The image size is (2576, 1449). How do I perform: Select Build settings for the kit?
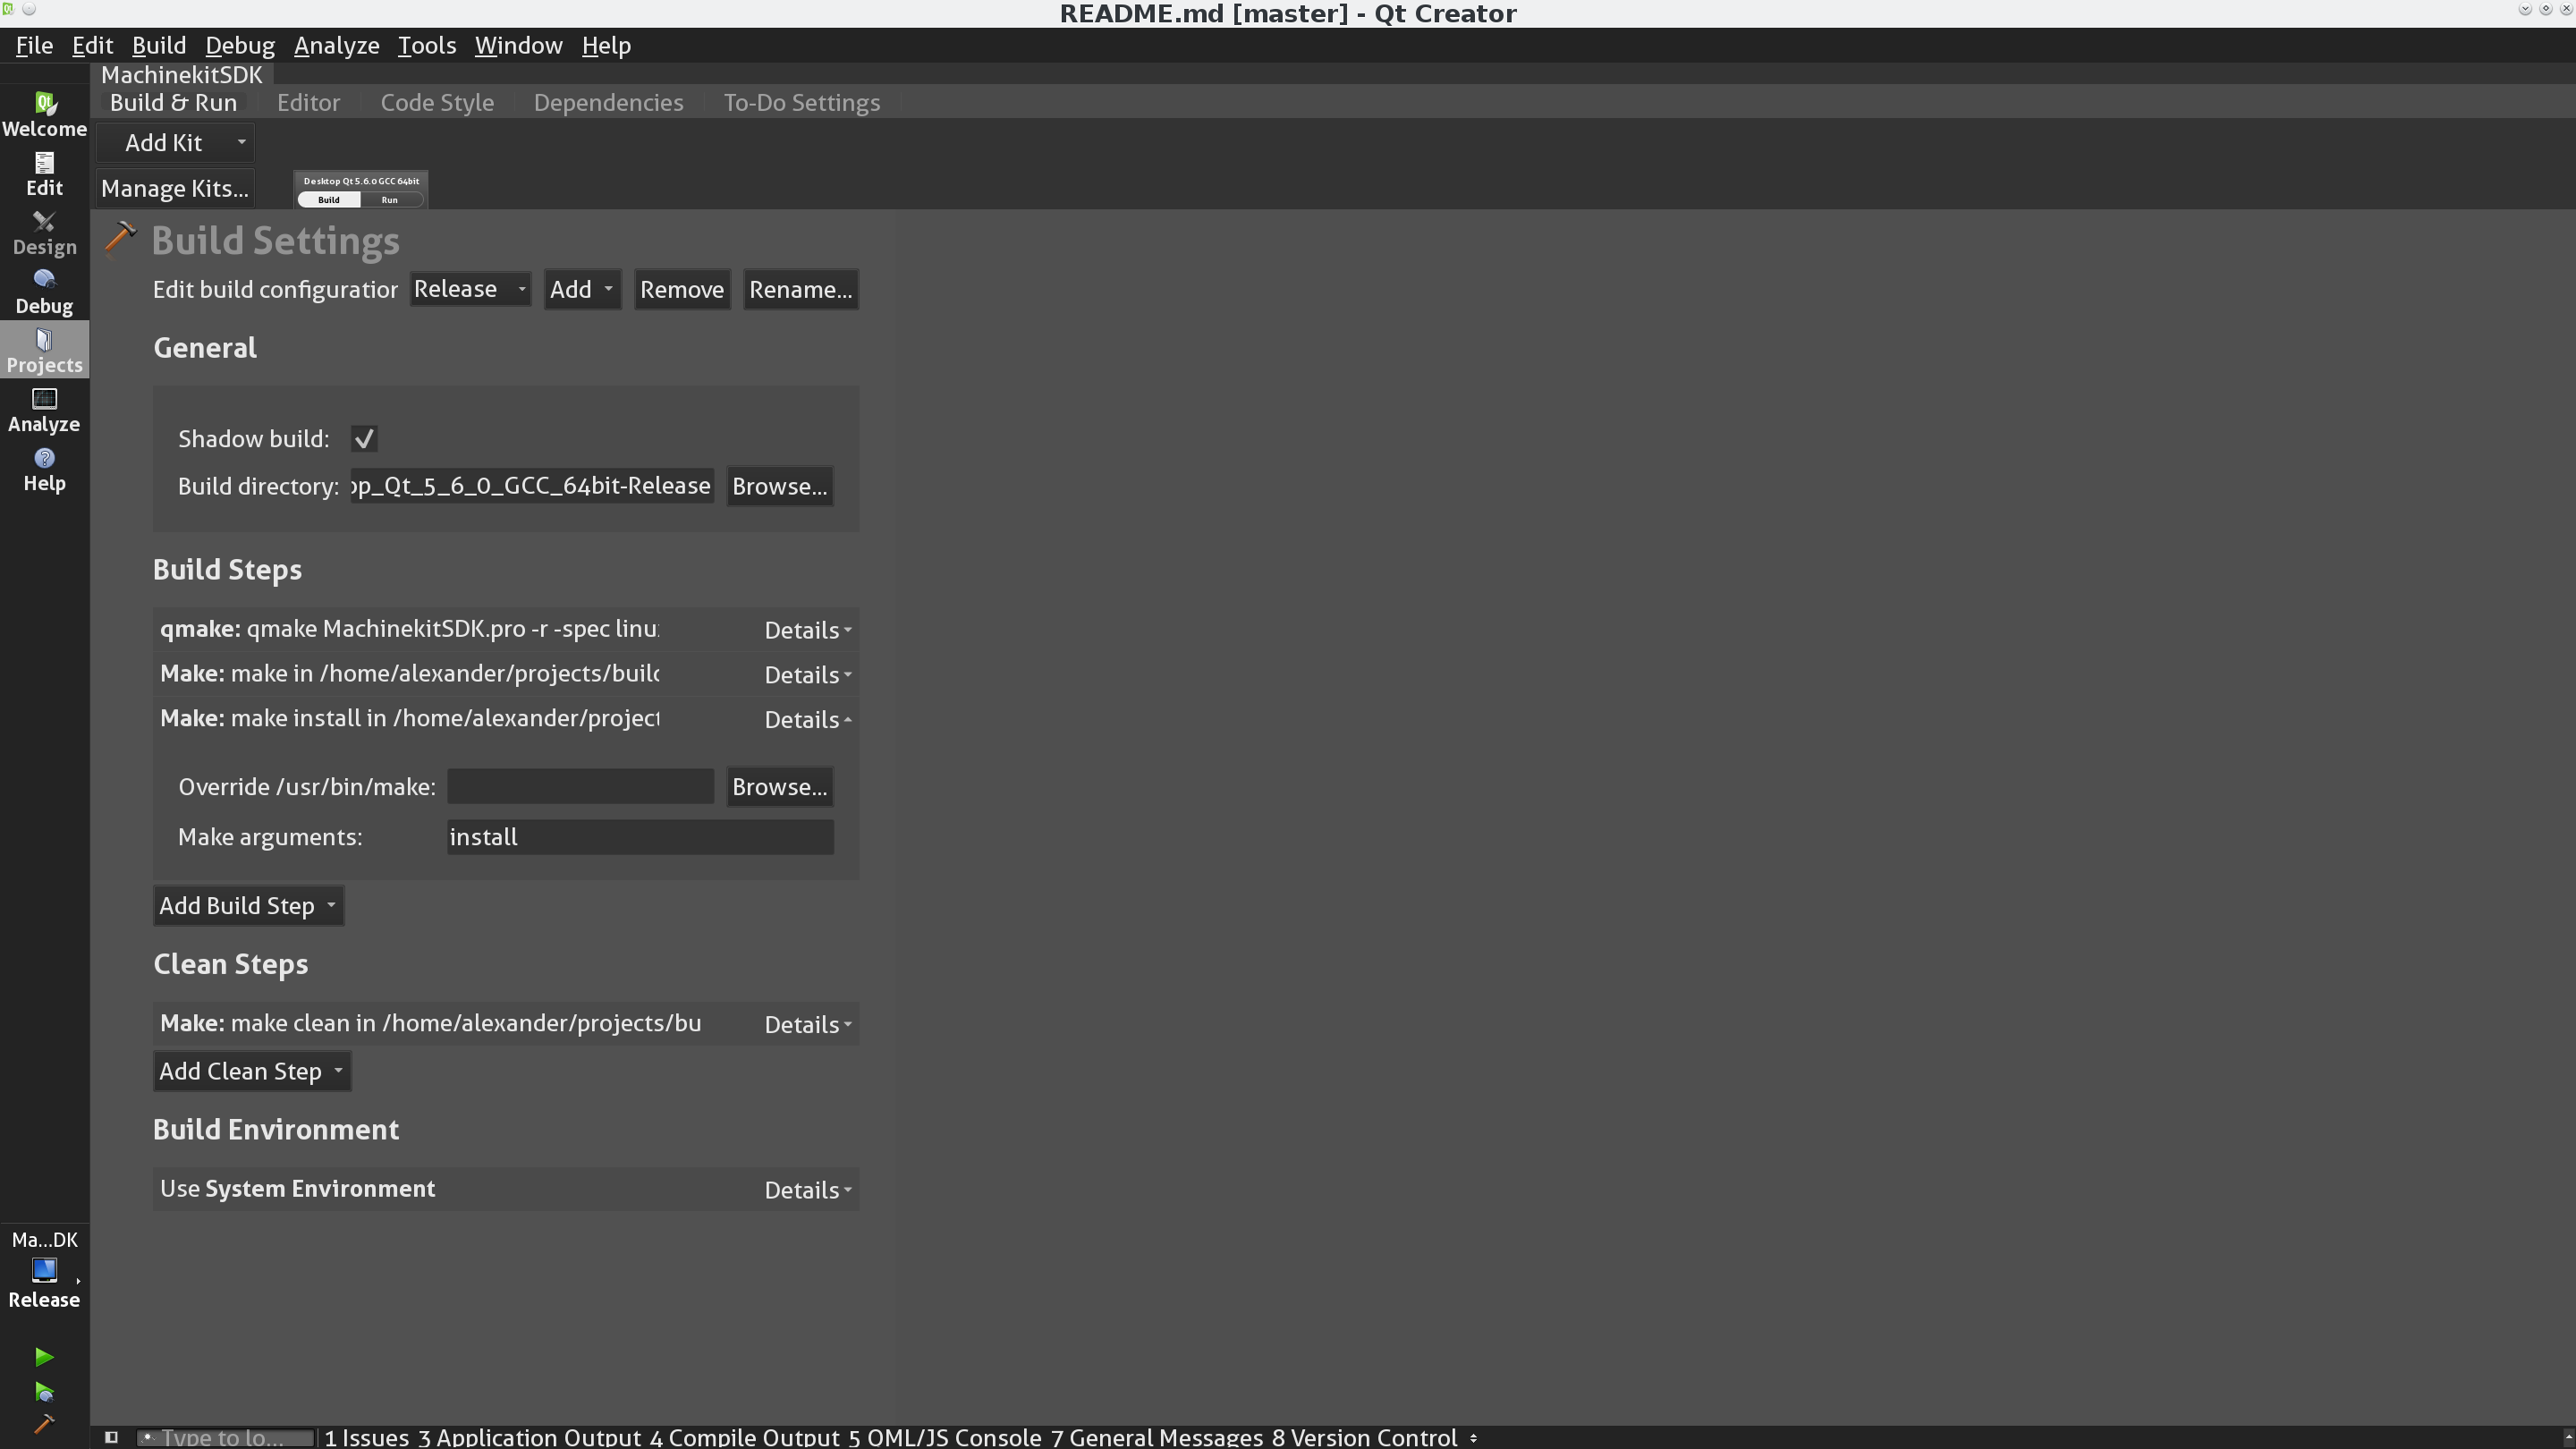click(x=329, y=200)
